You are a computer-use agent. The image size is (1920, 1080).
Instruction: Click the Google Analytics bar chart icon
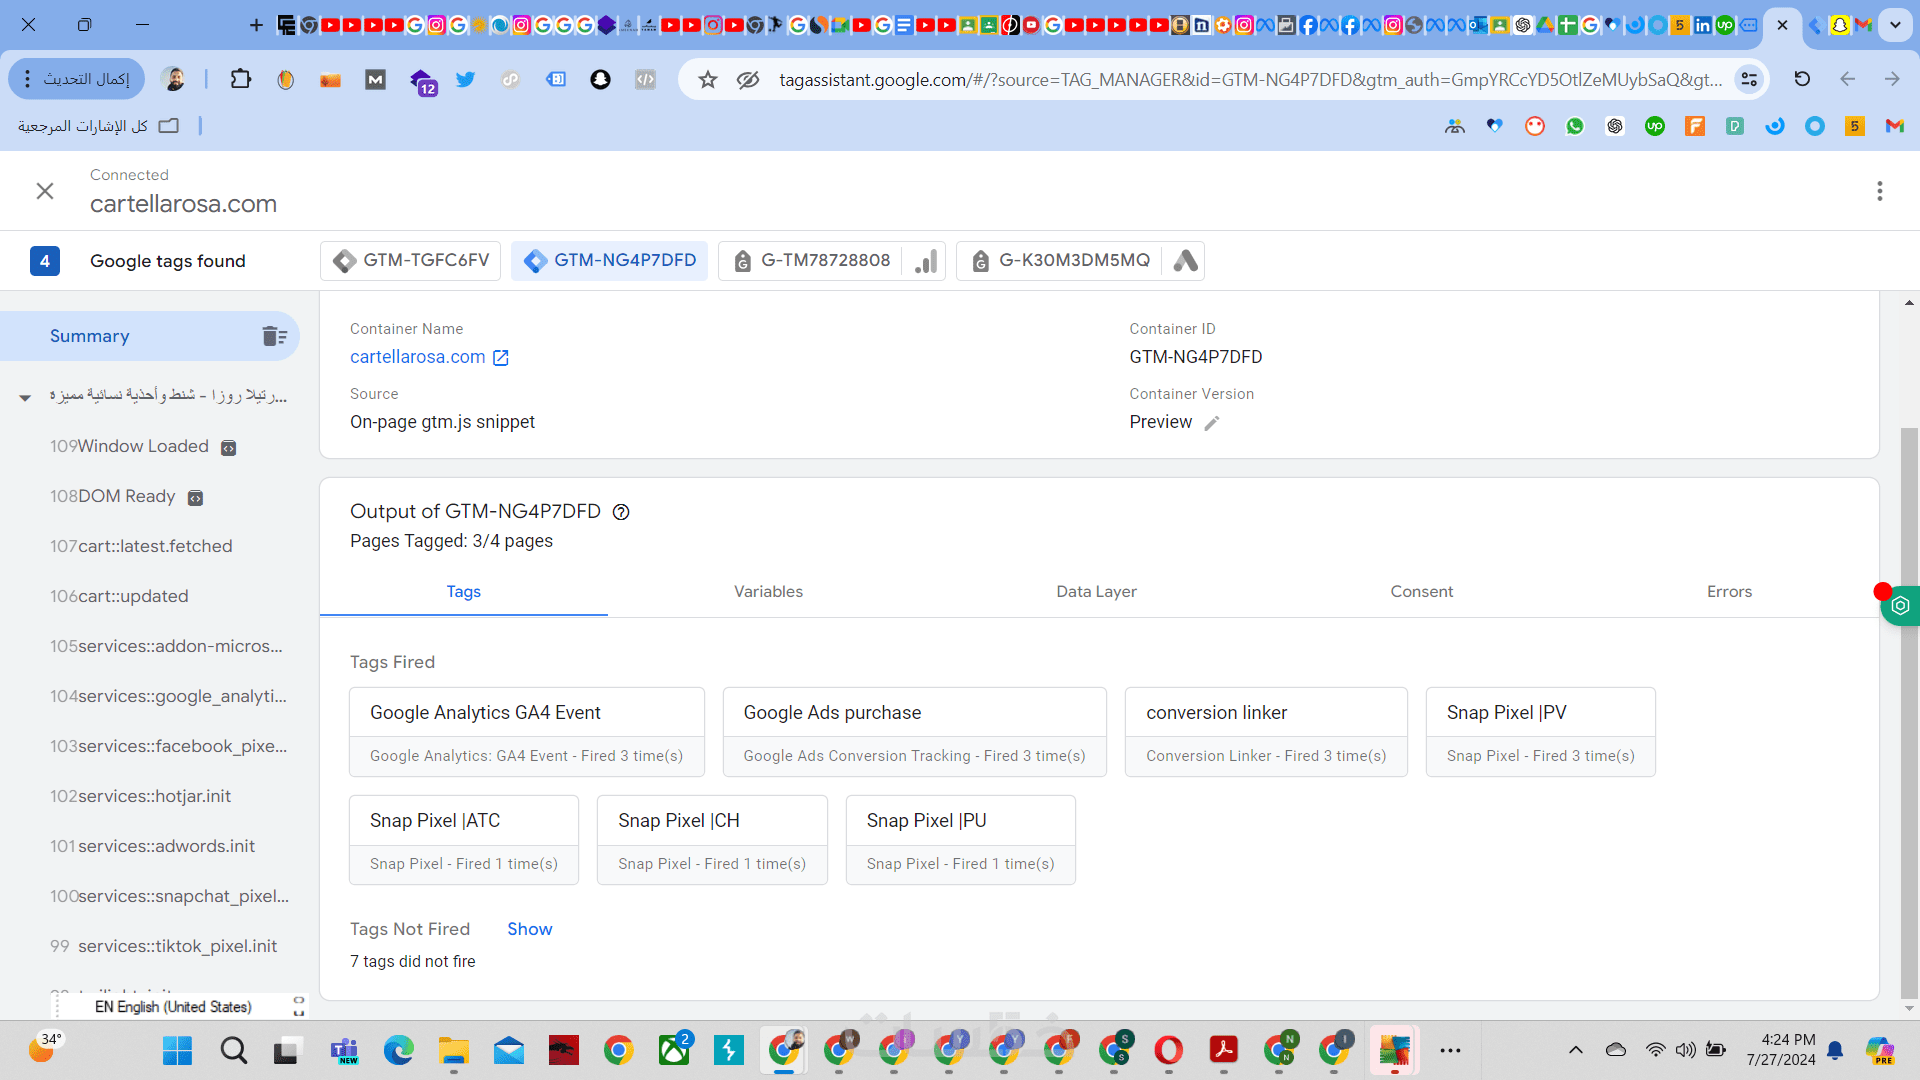pyautogui.click(x=926, y=261)
